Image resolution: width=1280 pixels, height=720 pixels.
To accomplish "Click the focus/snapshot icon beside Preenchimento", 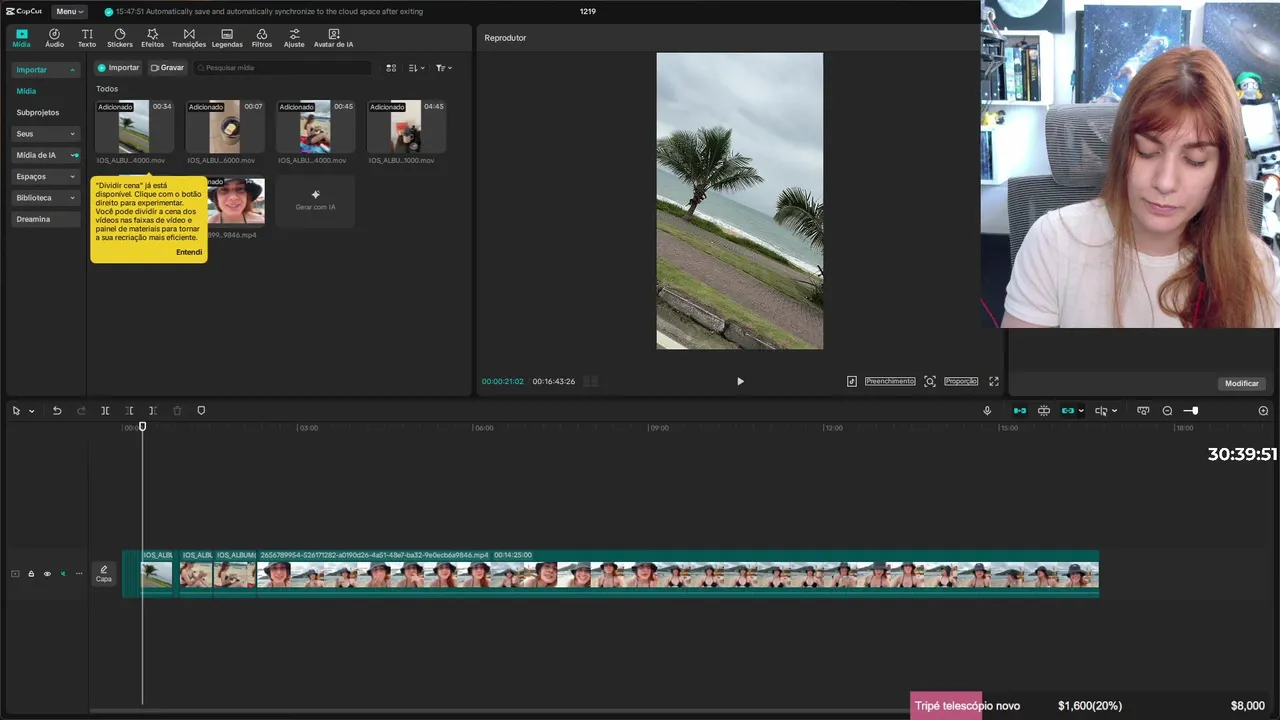I will (930, 381).
